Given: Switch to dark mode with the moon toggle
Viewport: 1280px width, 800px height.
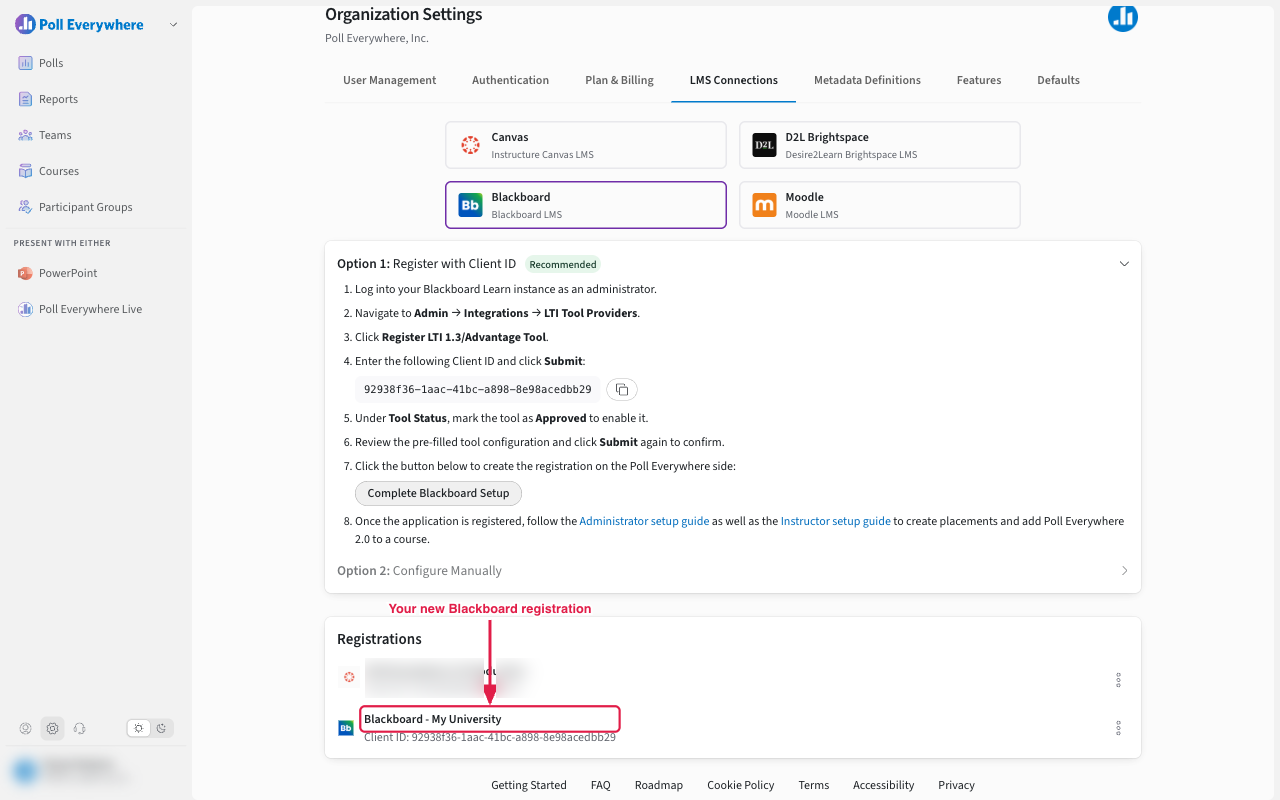Looking at the screenshot, I should click(x=161, y=728).
